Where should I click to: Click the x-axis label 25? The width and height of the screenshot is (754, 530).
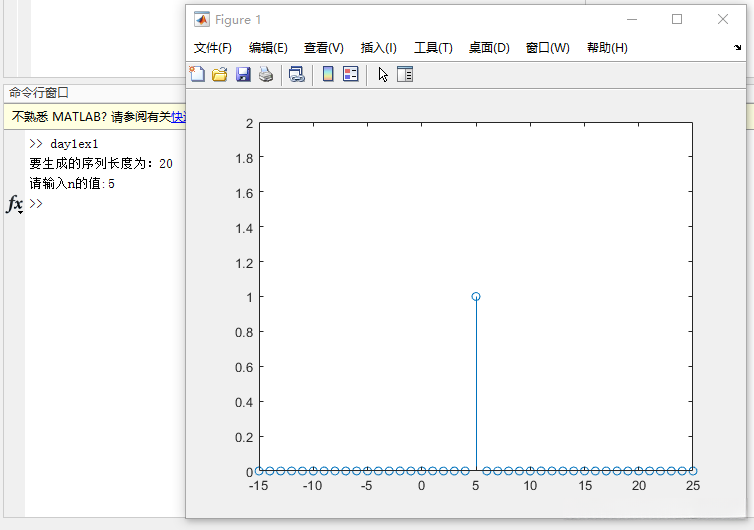click(x=692, y=486)
